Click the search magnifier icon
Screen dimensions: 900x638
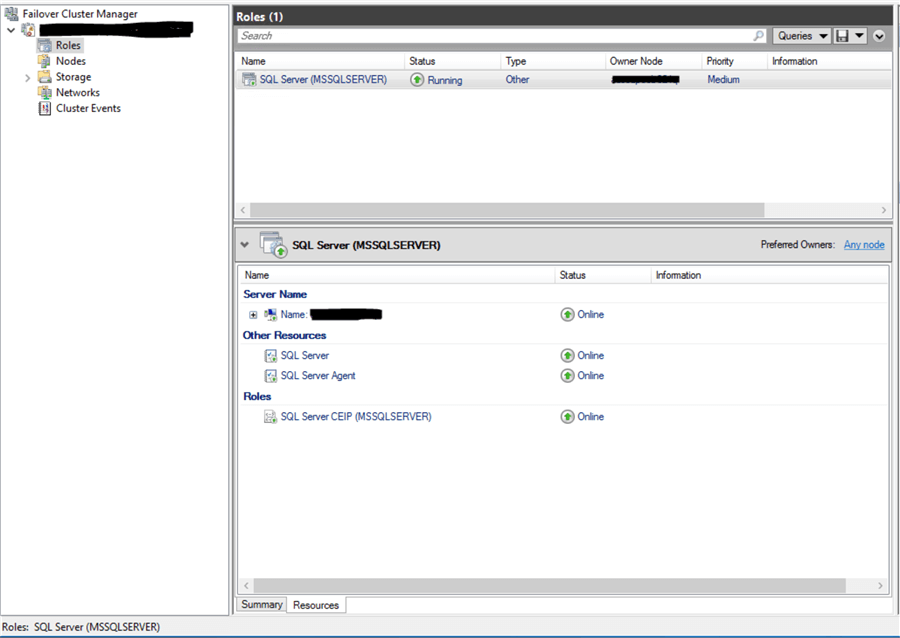(758, 36)
